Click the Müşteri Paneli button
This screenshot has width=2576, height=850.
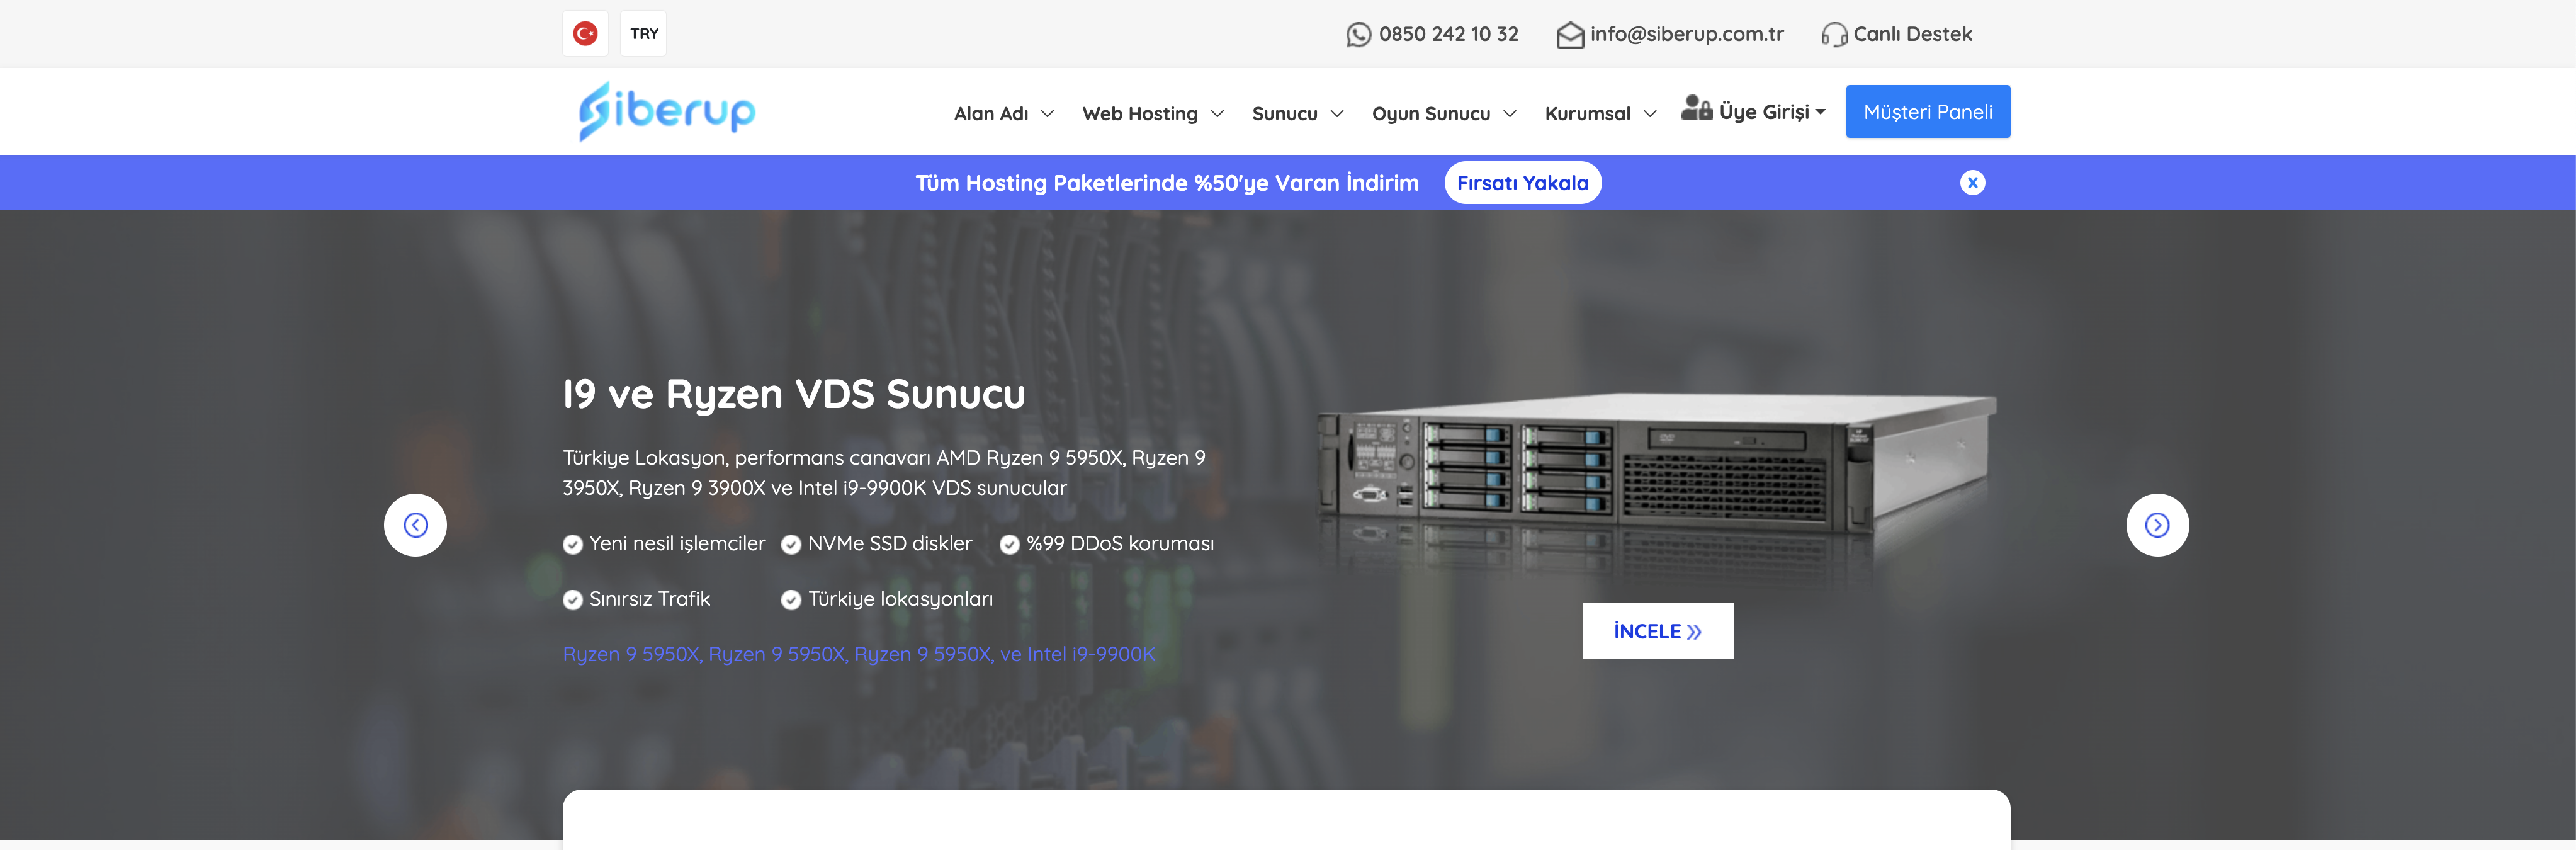[1927, 112]
